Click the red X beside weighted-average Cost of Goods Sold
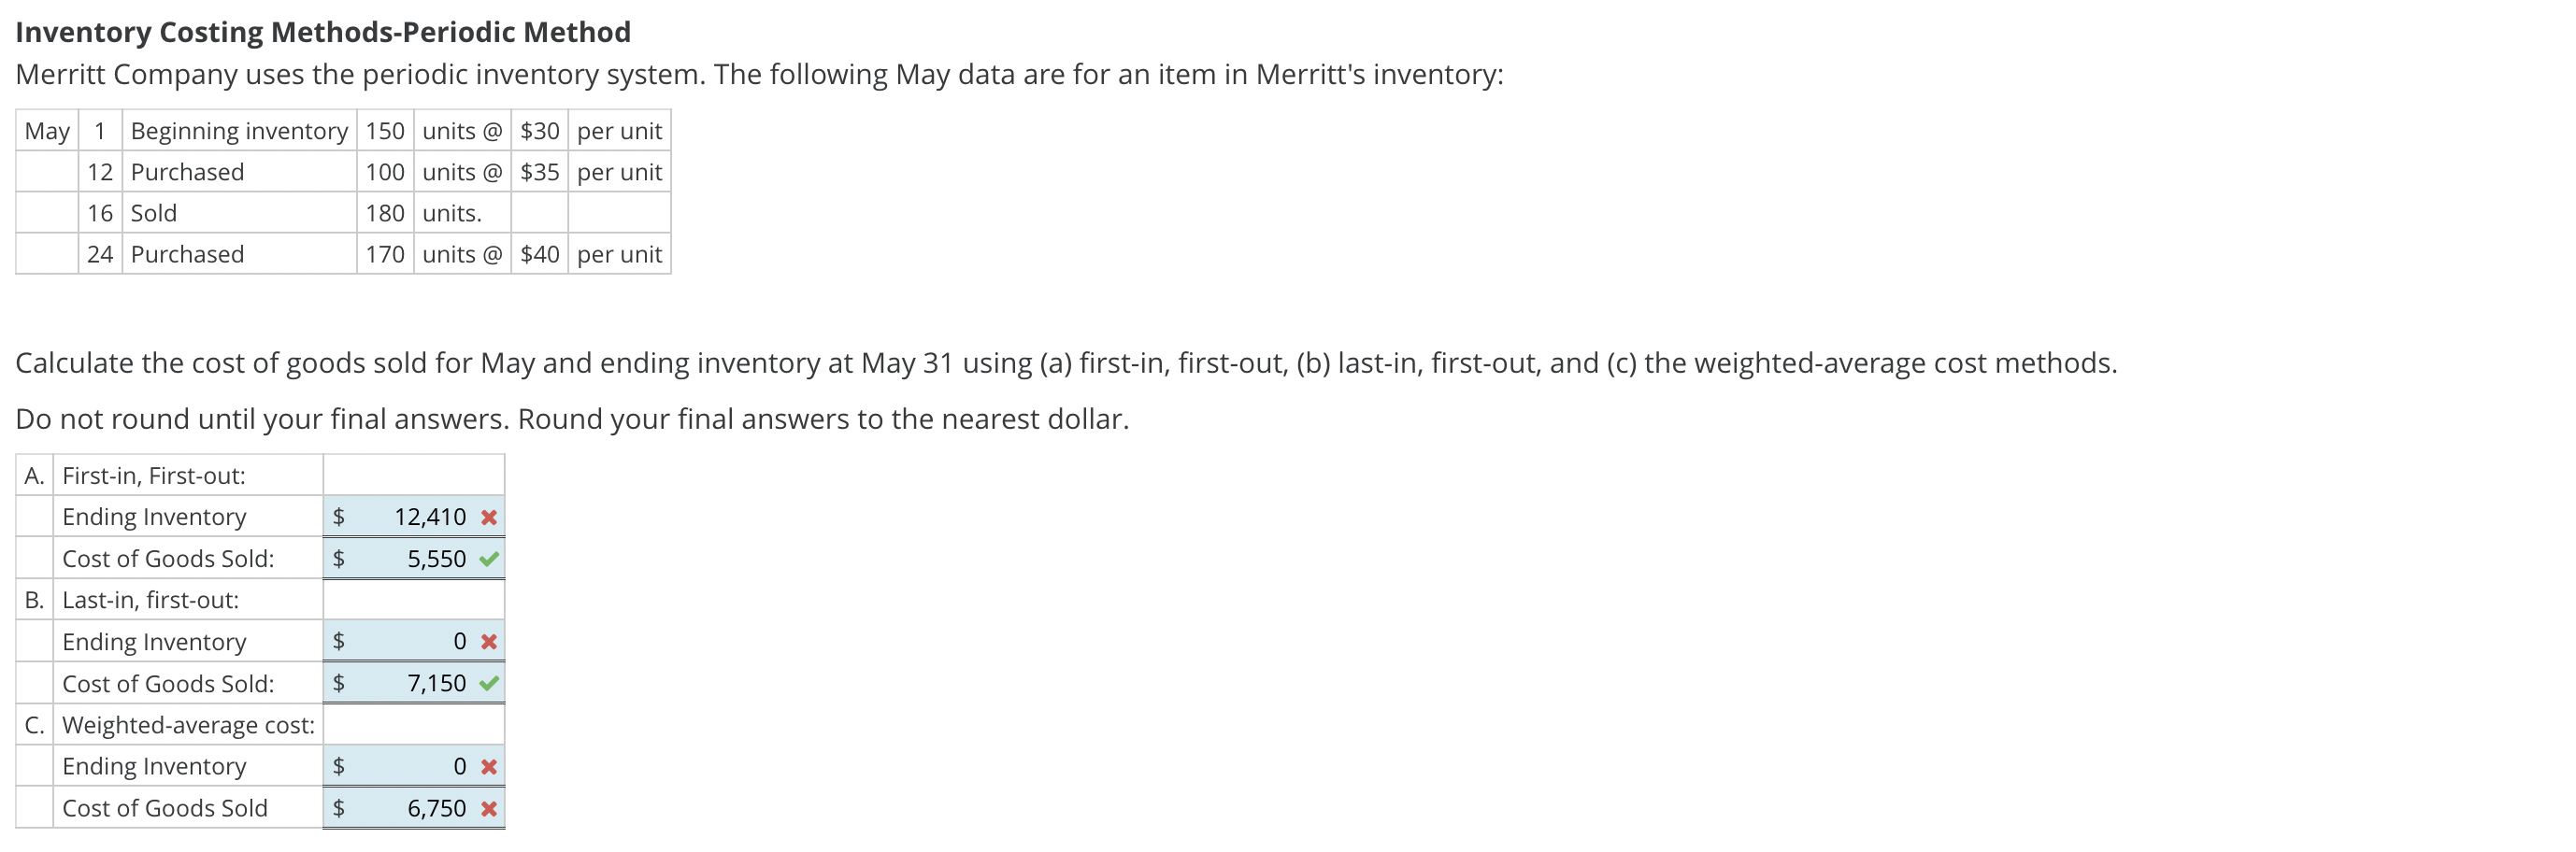This screenshot has width=2576, height=852. [489, 808]
